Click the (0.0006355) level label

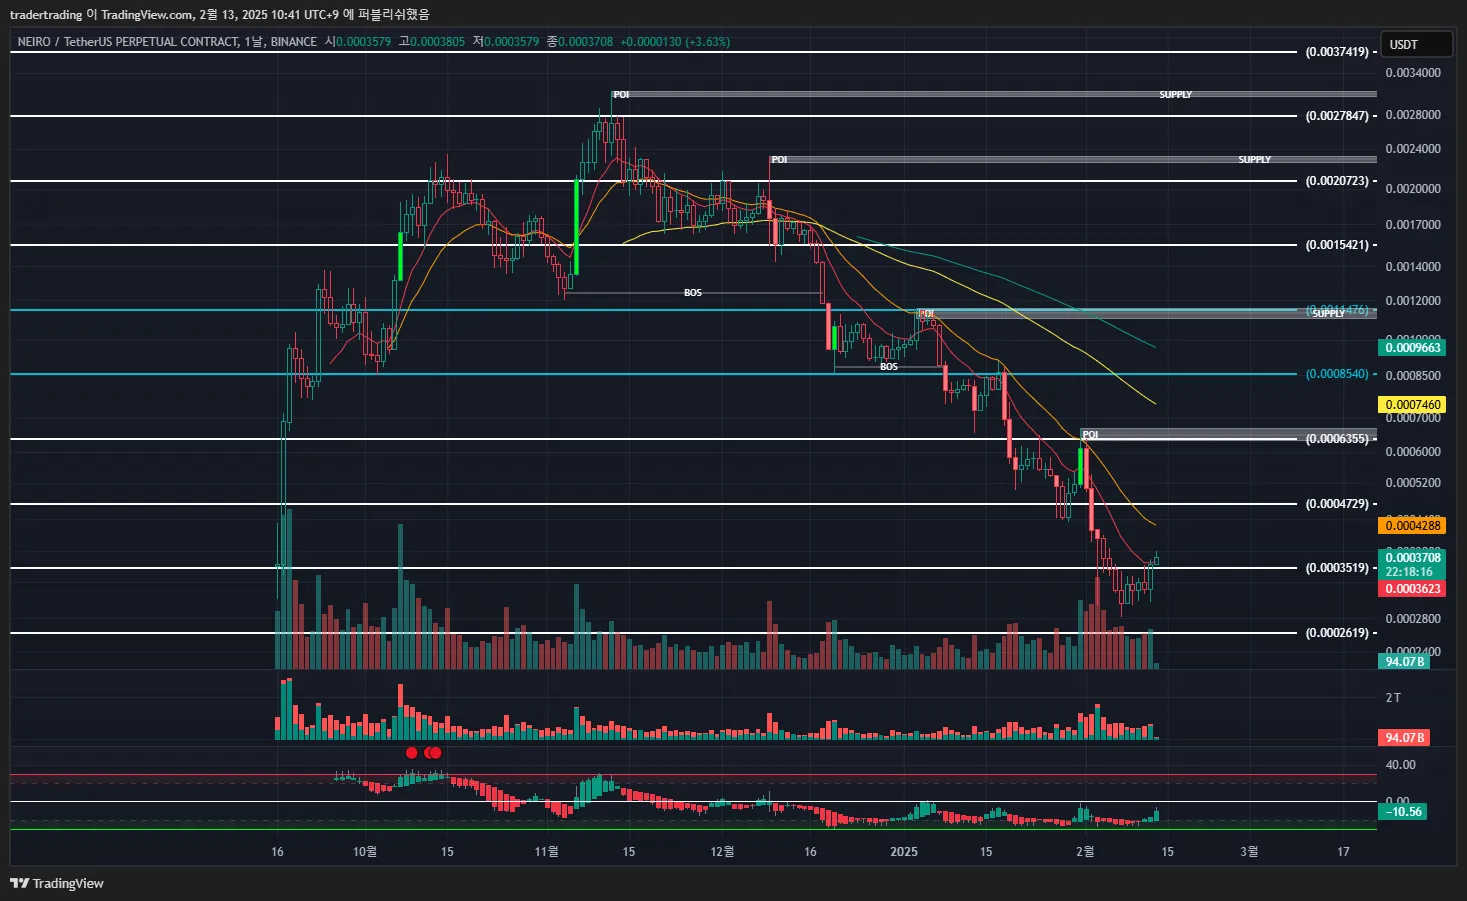[1337, 439]
